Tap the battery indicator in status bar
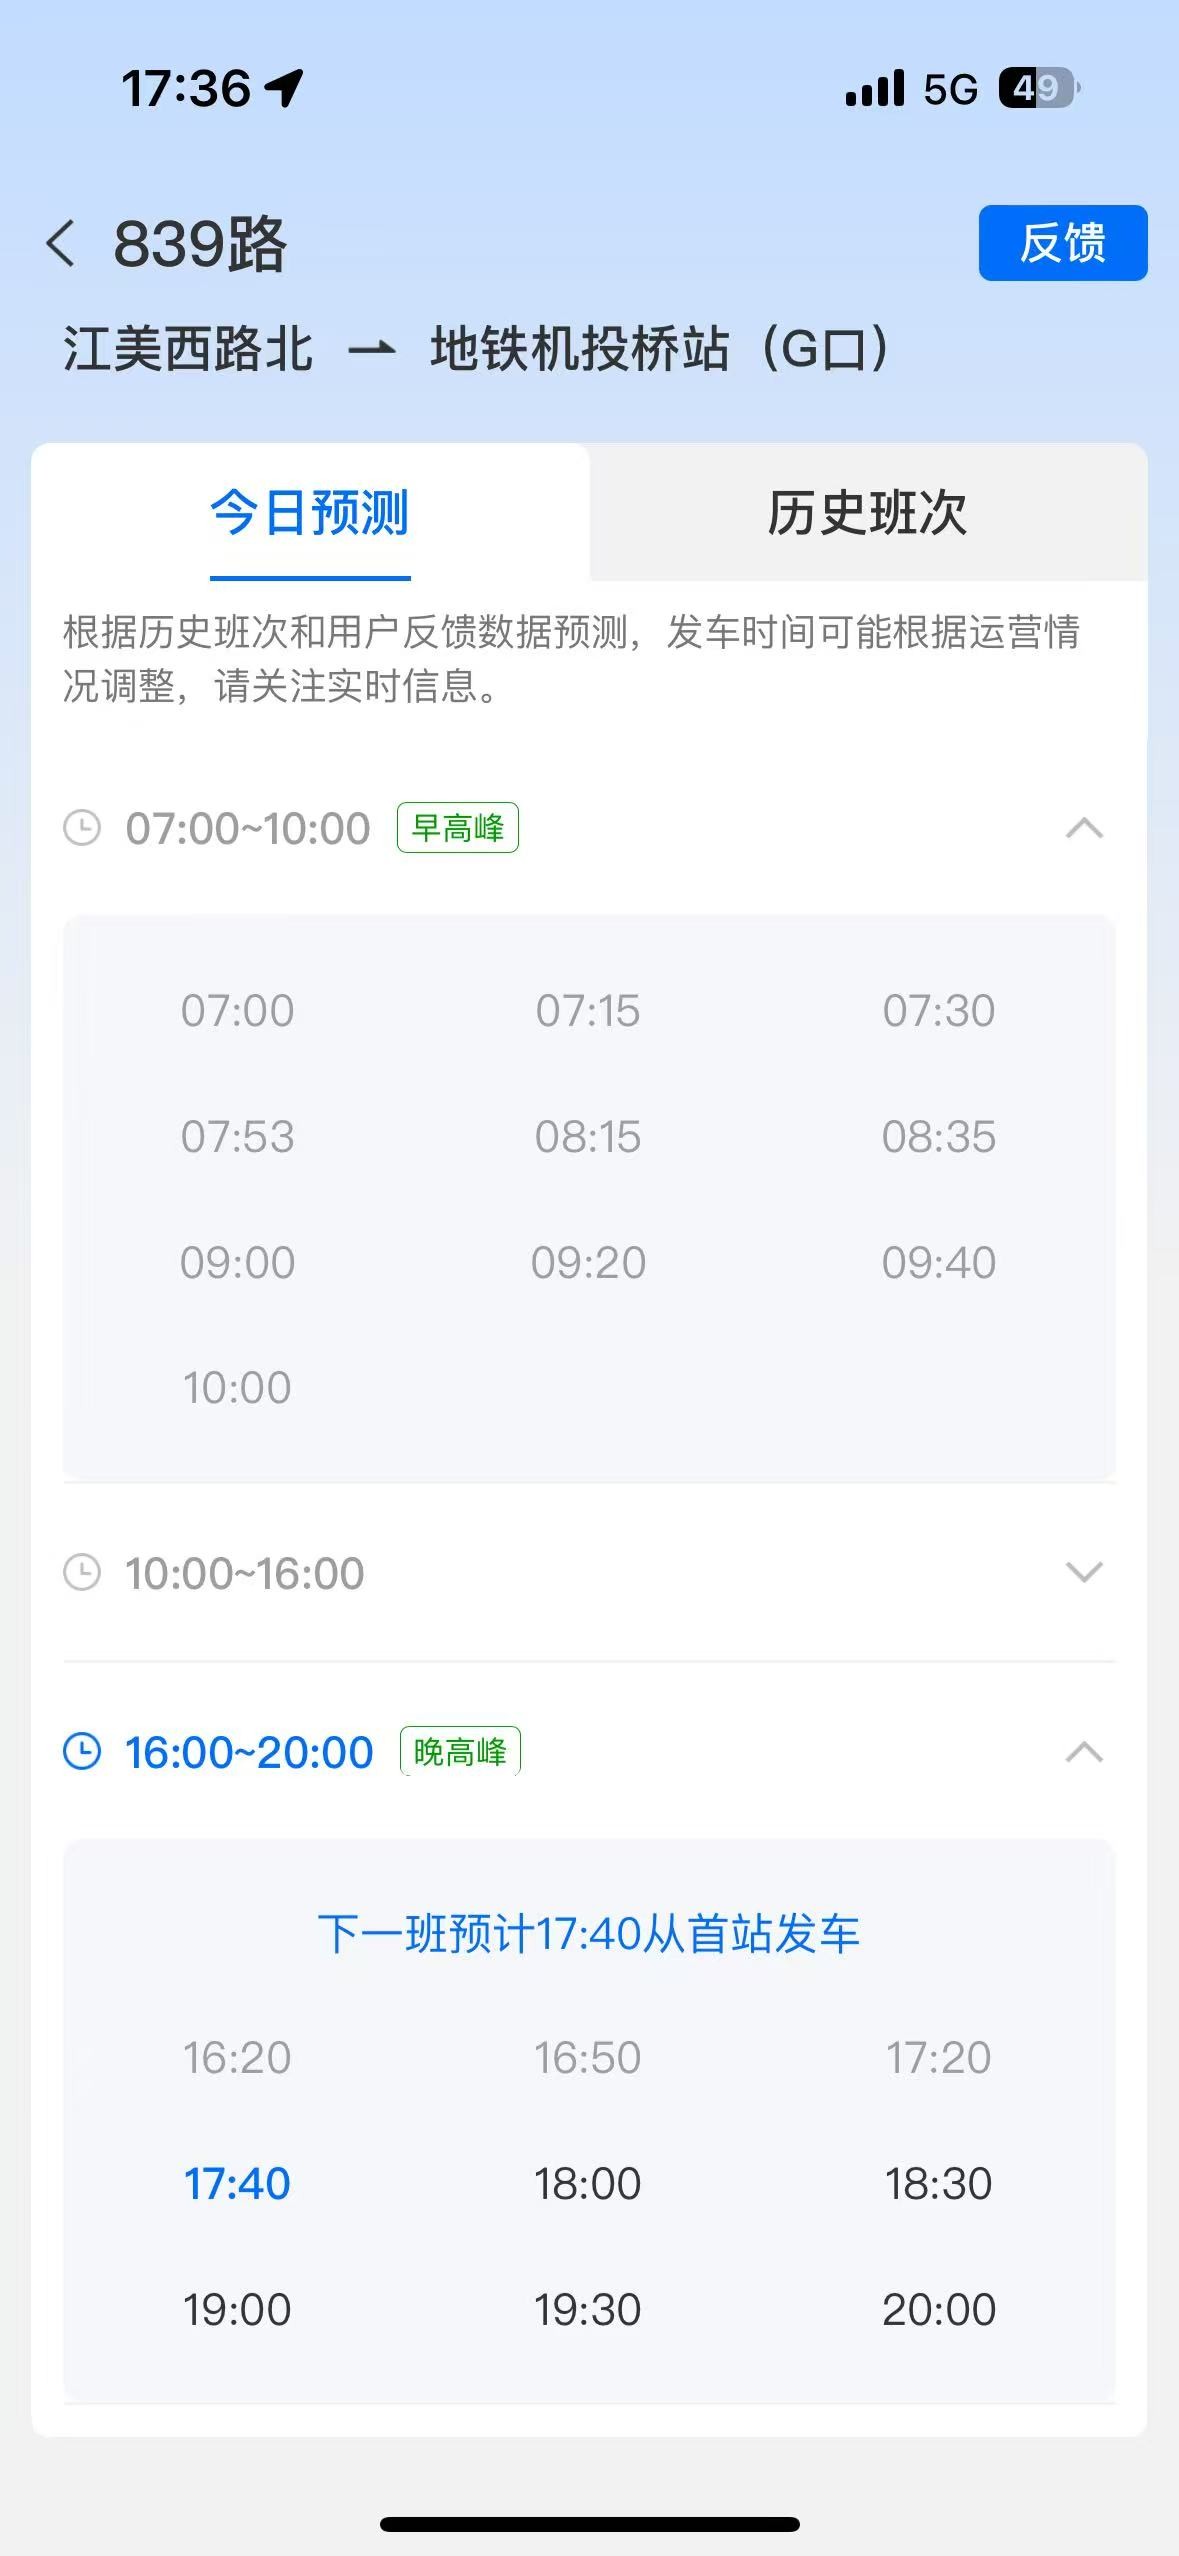 click(x=1038, y=88)
